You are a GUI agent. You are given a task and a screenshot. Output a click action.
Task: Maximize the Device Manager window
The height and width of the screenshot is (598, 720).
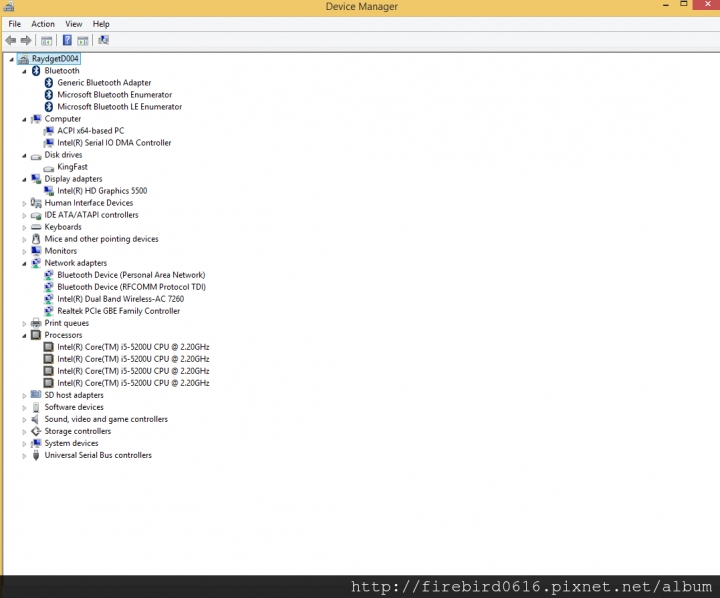[683, 4]
